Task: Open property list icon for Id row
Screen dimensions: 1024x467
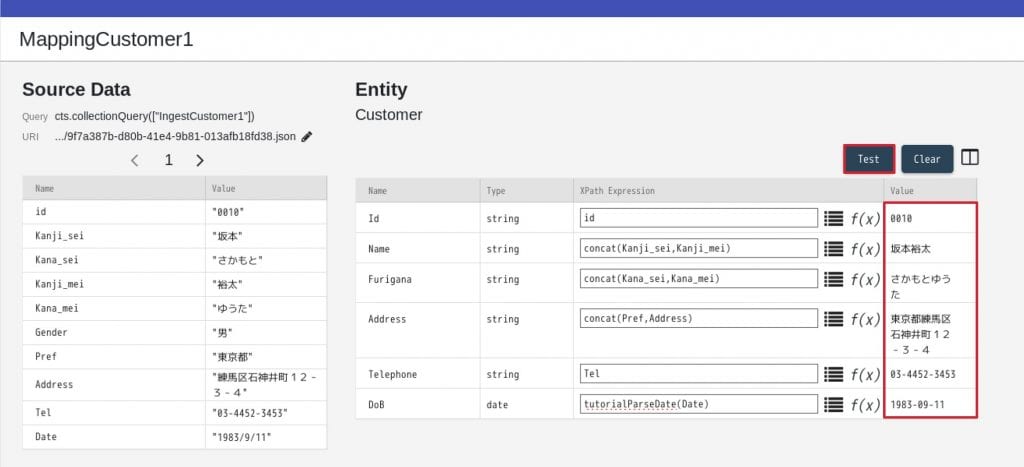Action: coord(834,218)
